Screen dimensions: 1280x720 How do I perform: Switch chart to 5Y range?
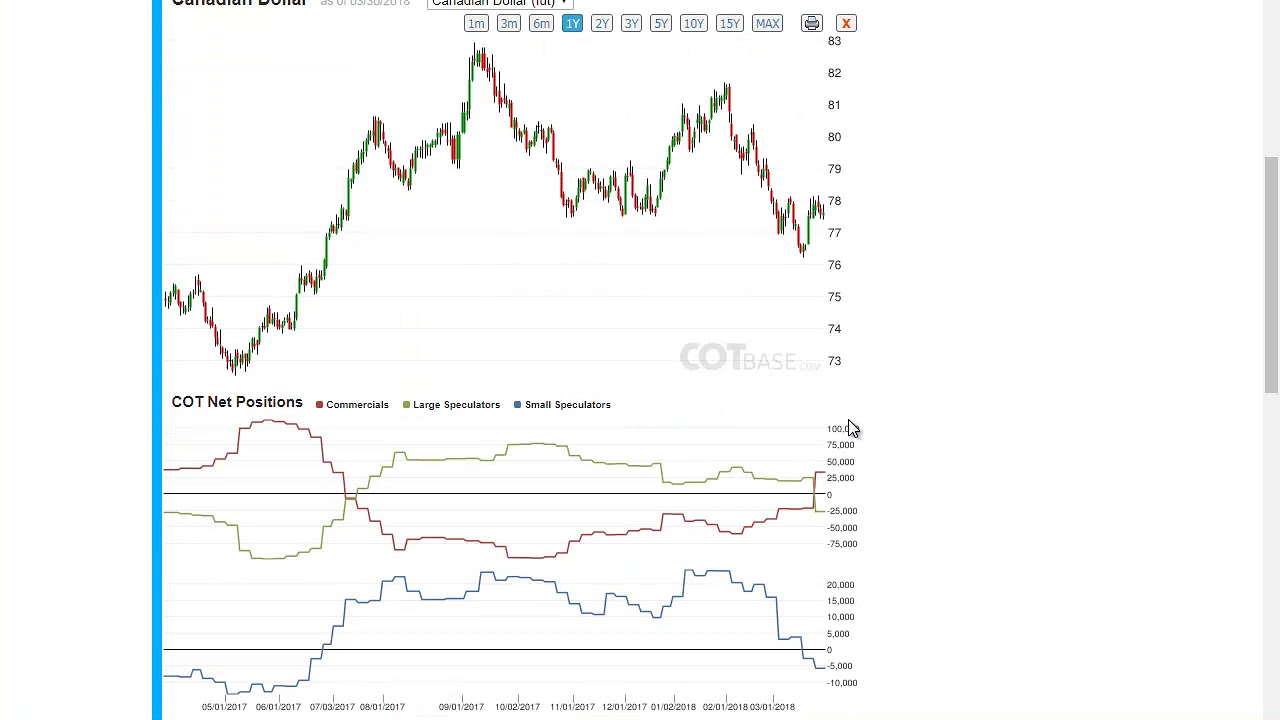(661, 23)
